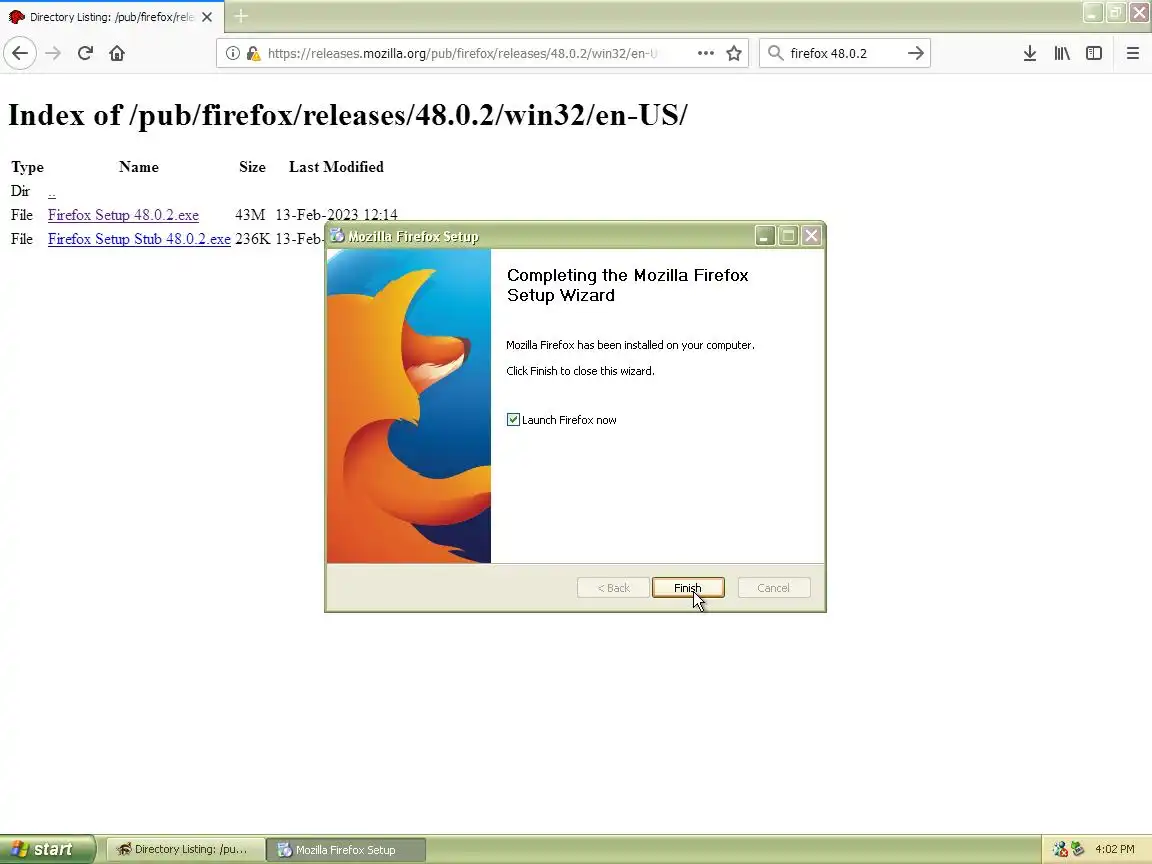Toggle the sidebar view icon

pos(1094,53)
